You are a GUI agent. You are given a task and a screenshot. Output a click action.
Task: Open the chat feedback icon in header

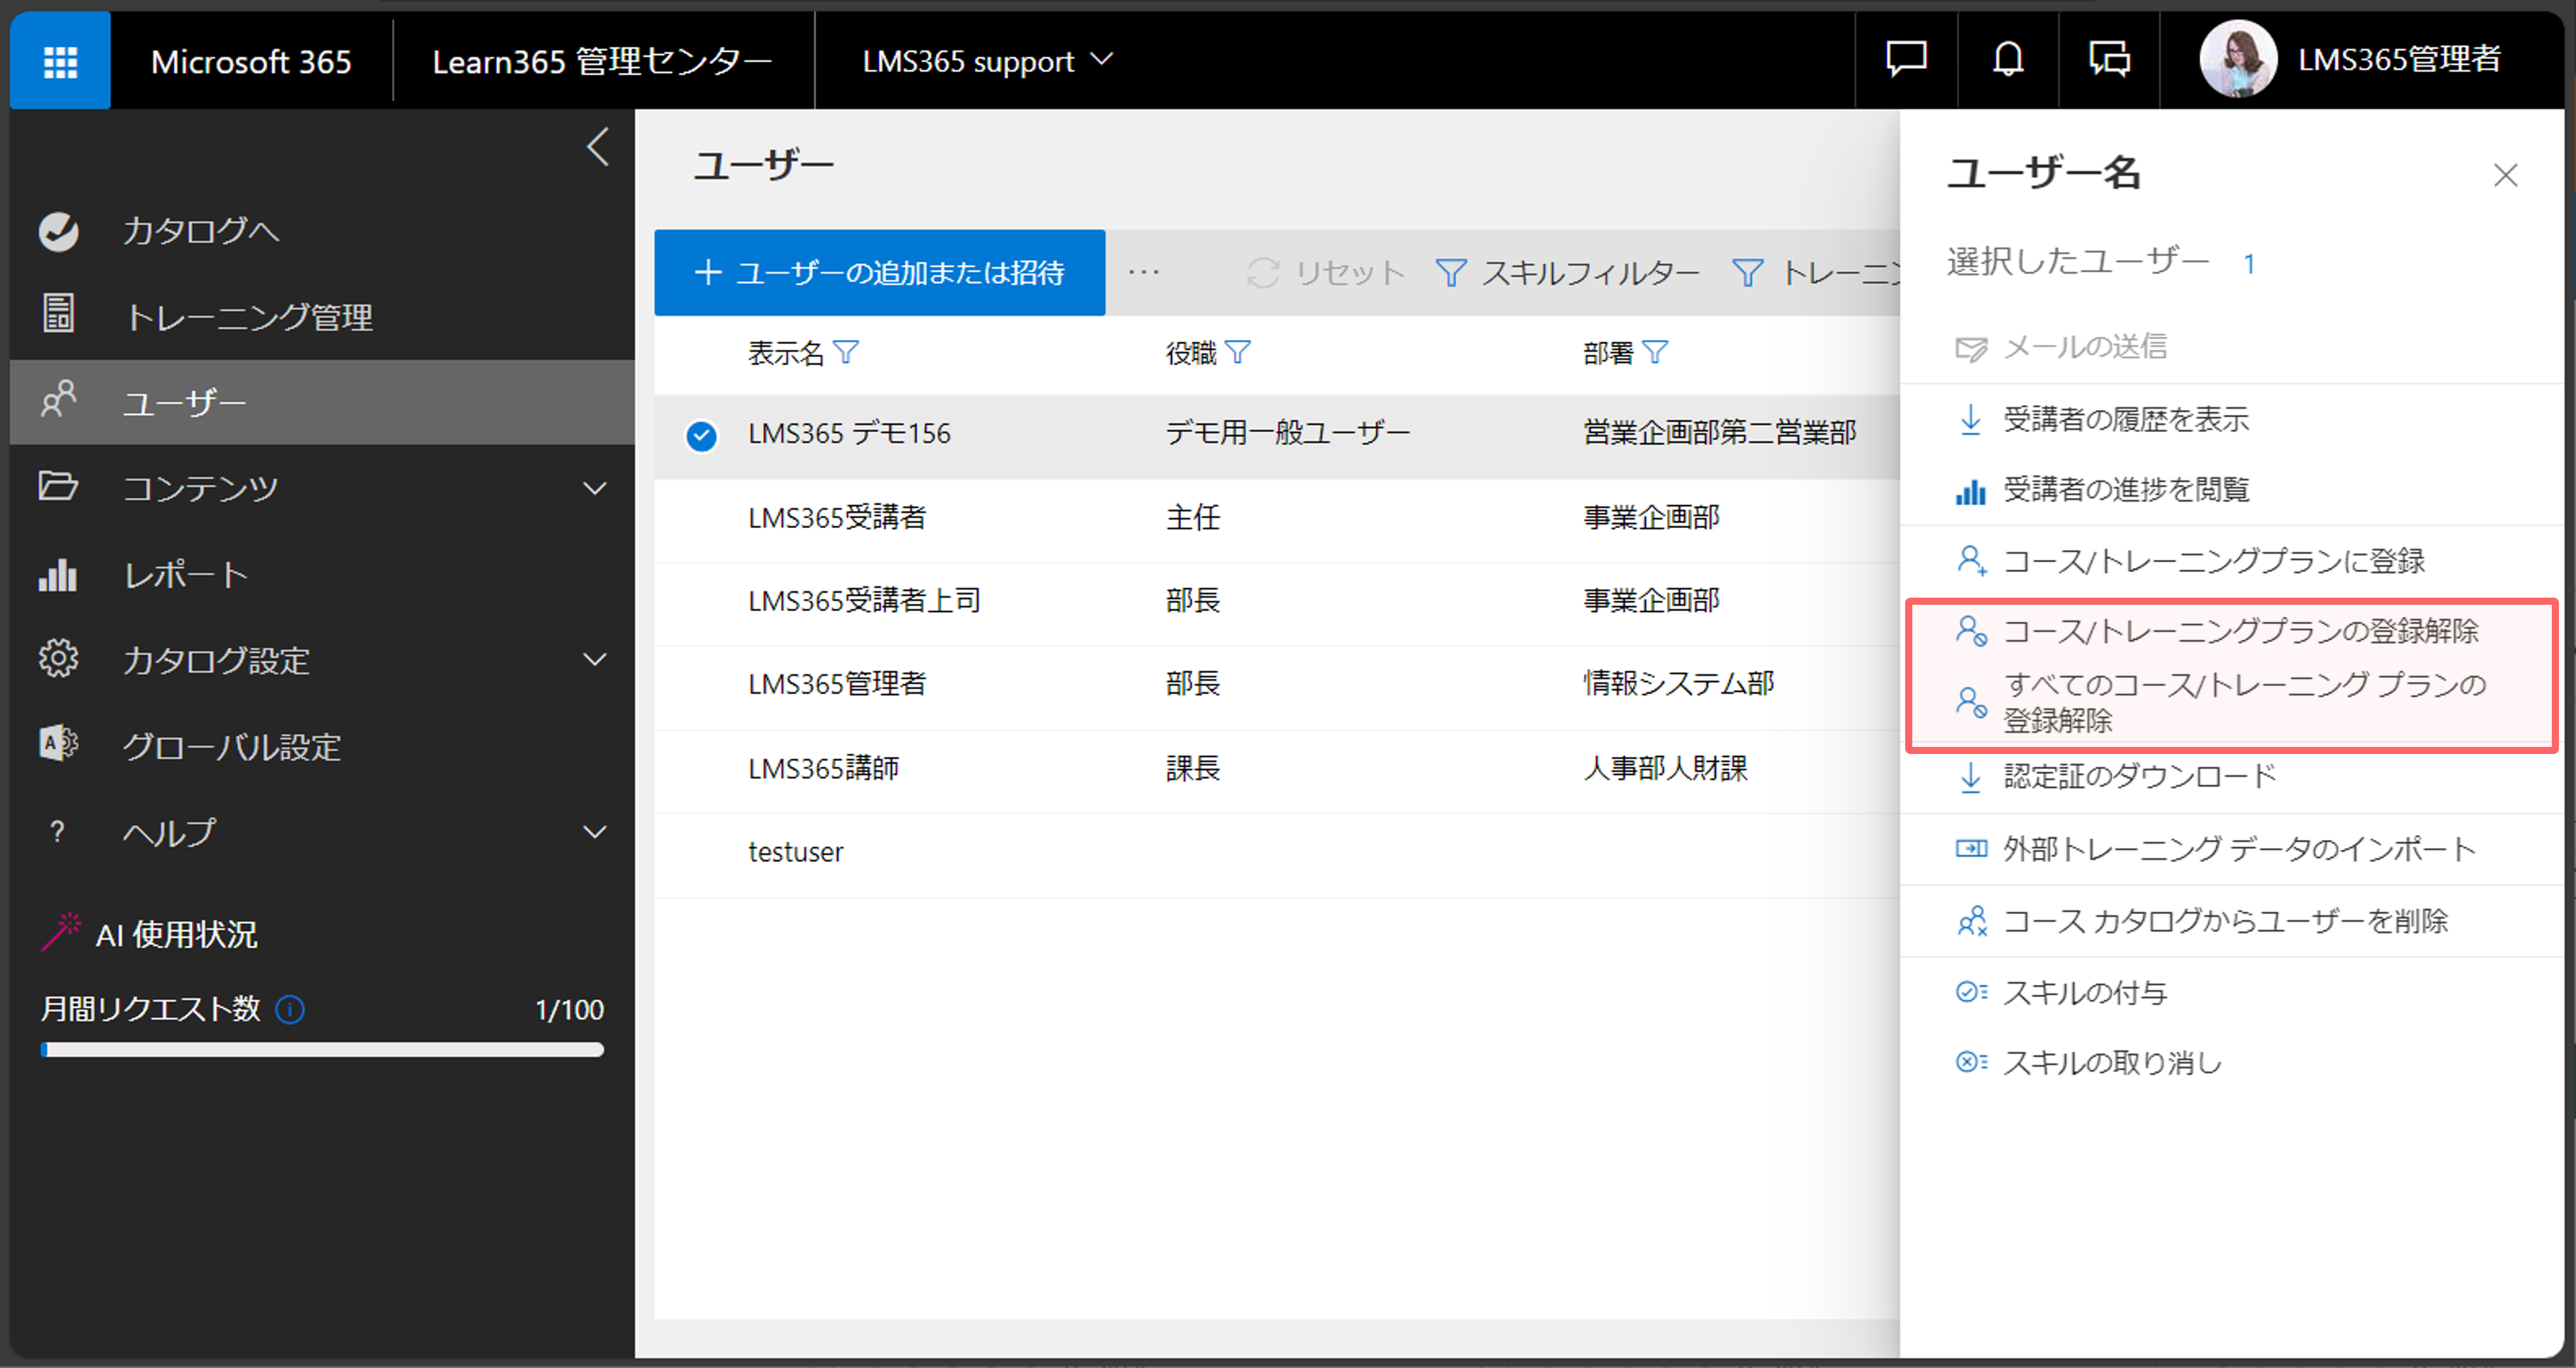(1906, 59)
